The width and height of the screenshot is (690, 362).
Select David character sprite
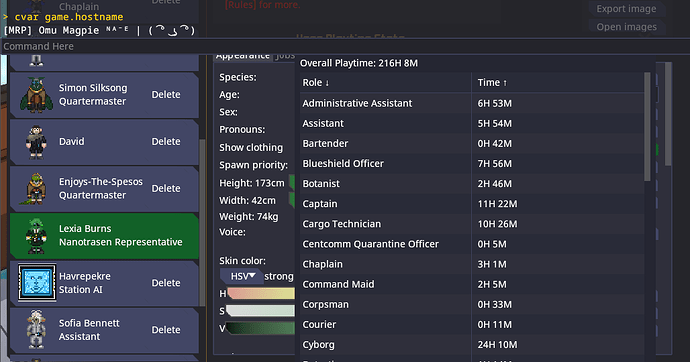click(x=36, y=142)
